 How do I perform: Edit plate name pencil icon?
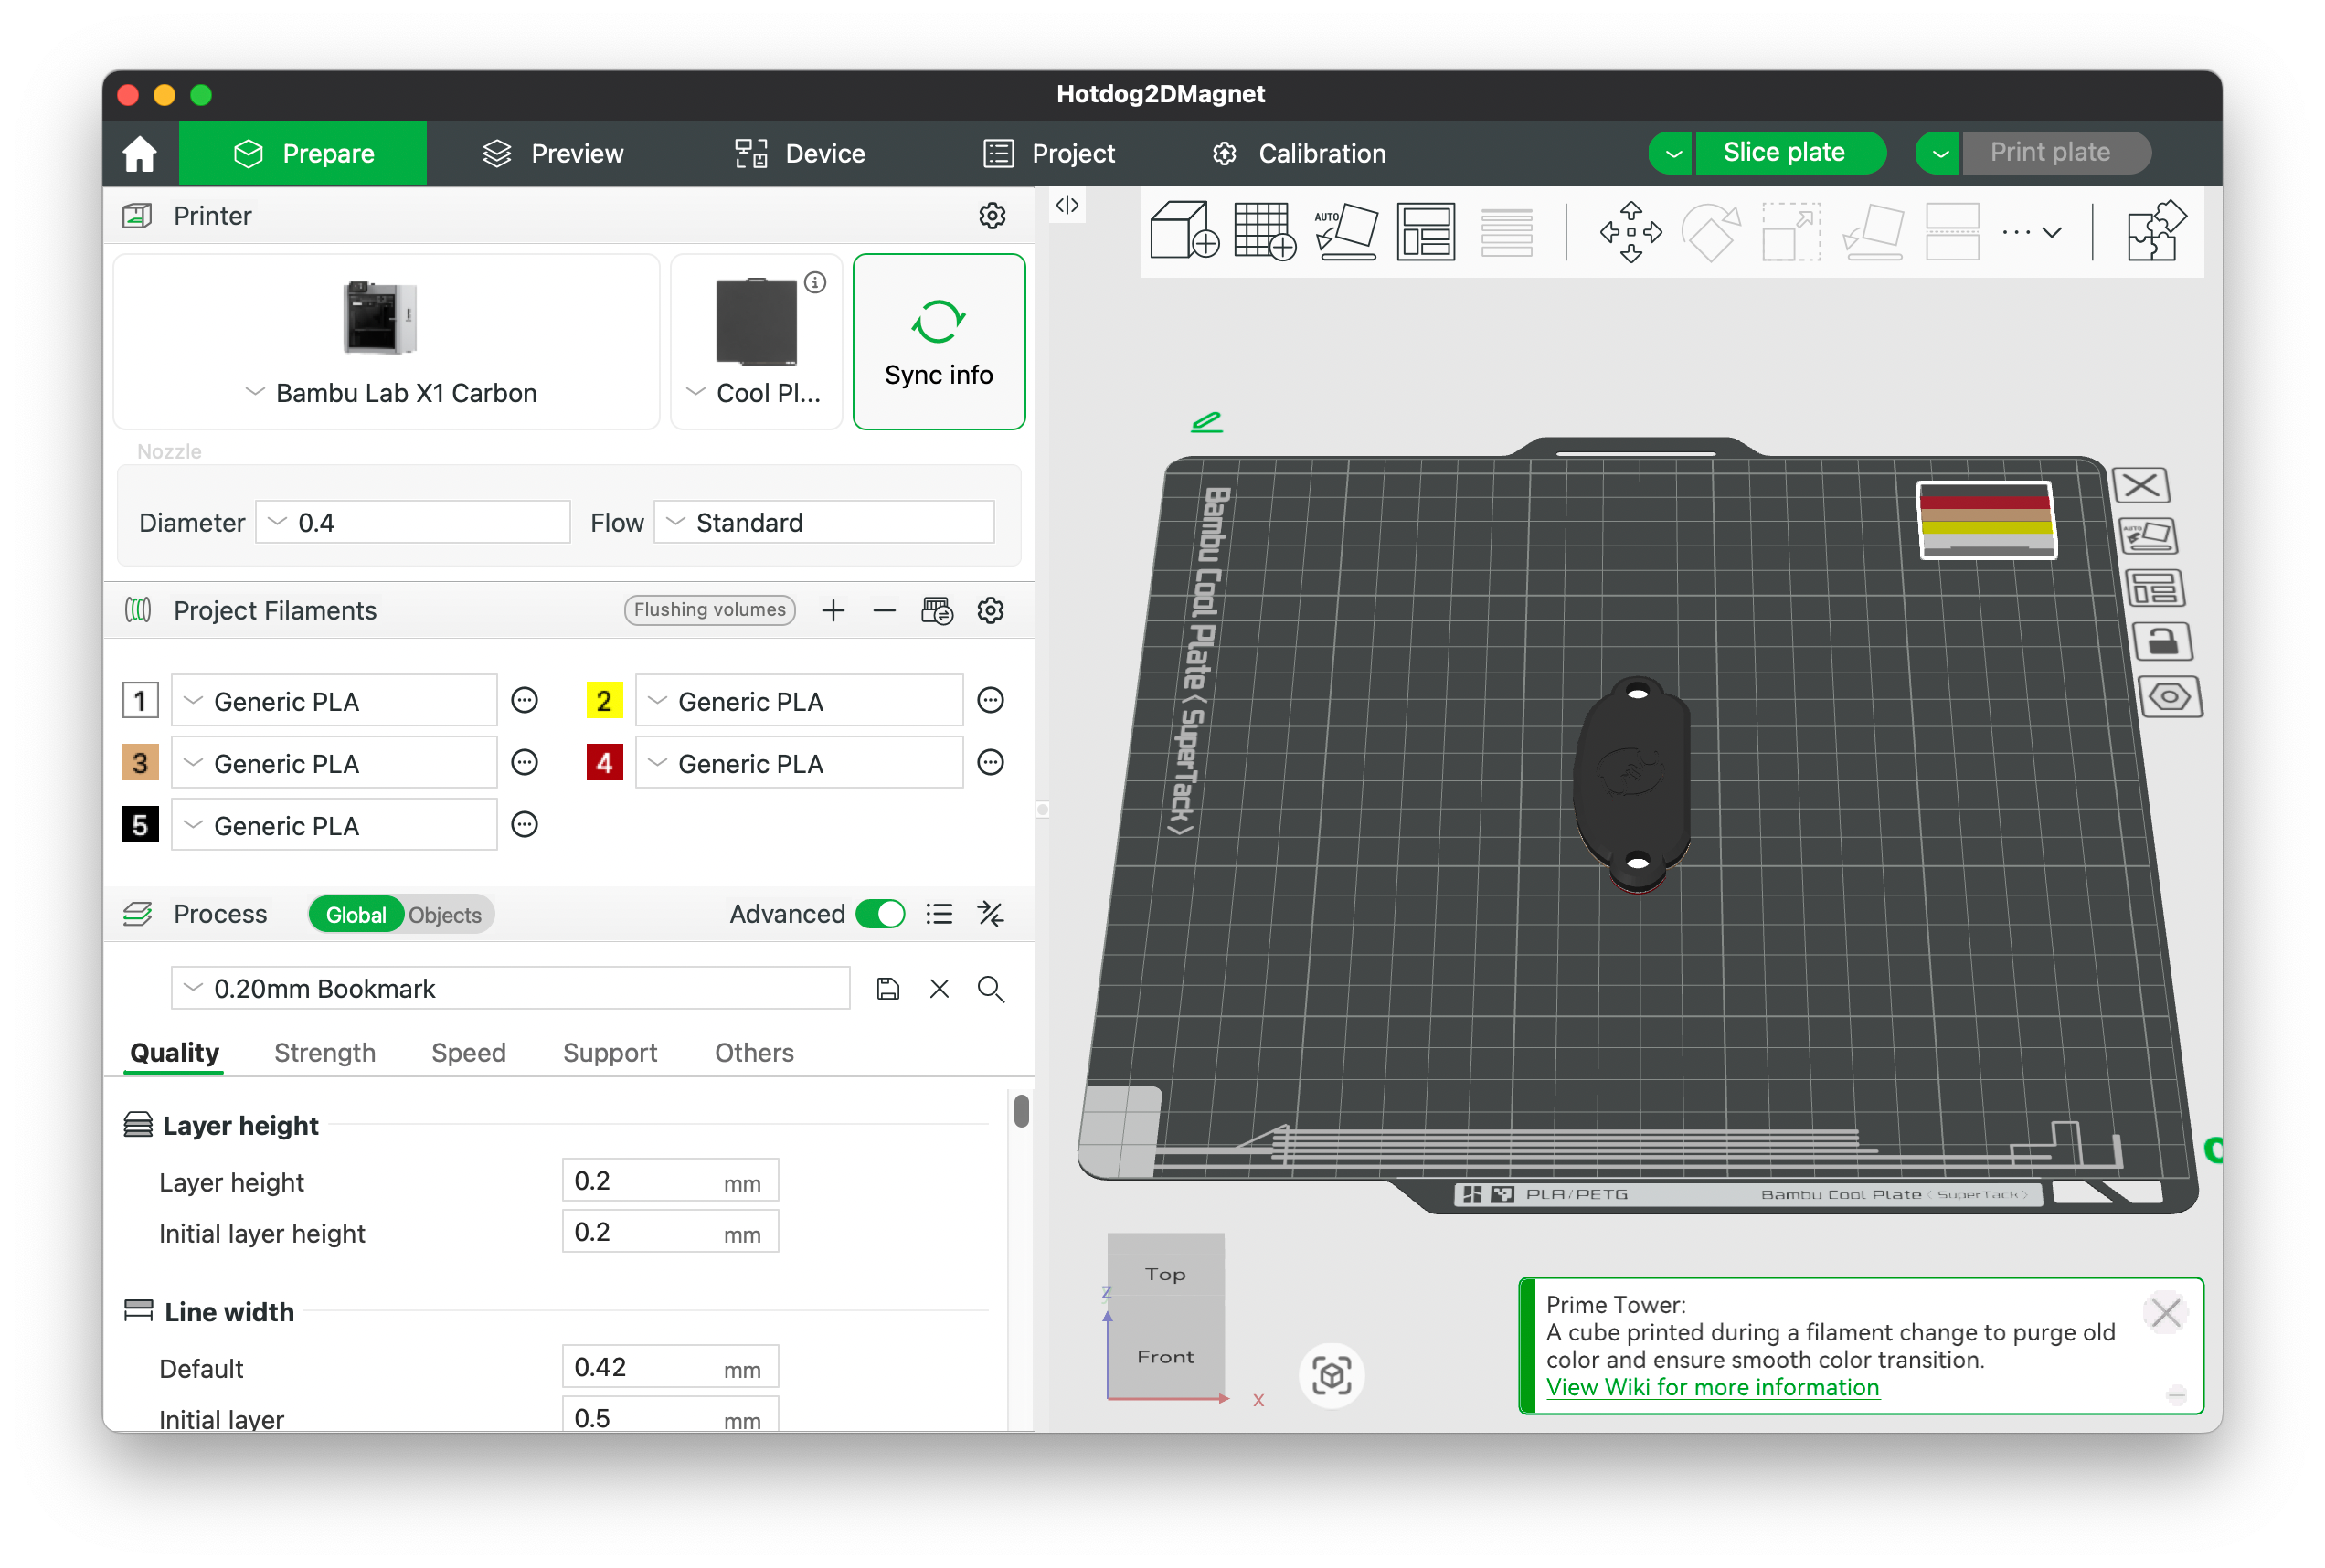[x=1206, y=422]
